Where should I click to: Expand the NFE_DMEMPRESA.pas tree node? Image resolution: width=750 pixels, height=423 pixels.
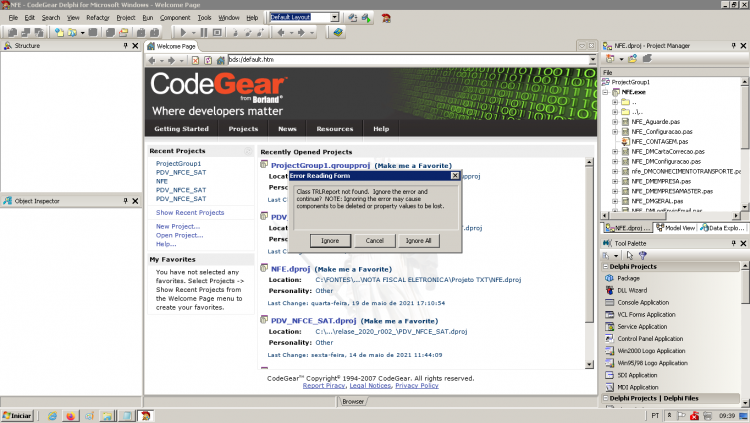(x=615, y=181)
